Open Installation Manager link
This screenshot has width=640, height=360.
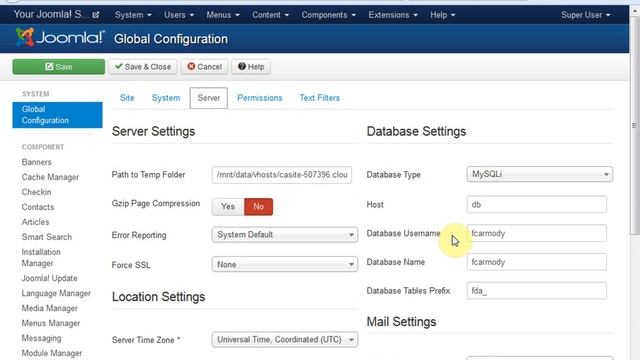[x=41, y=258]
